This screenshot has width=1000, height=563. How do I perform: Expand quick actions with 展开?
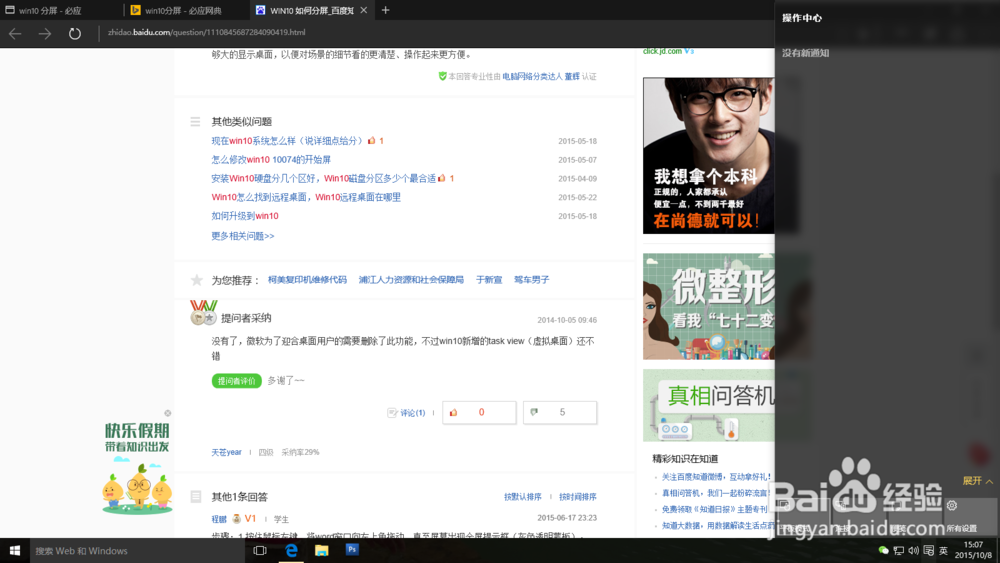[x=977, y=481]
